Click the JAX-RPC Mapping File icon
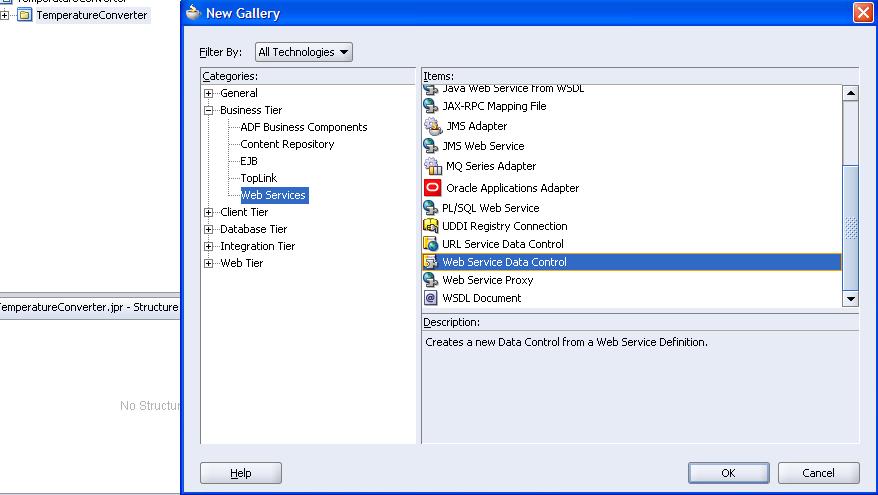This screenshot has height=495, width=878. pos(430,106)
